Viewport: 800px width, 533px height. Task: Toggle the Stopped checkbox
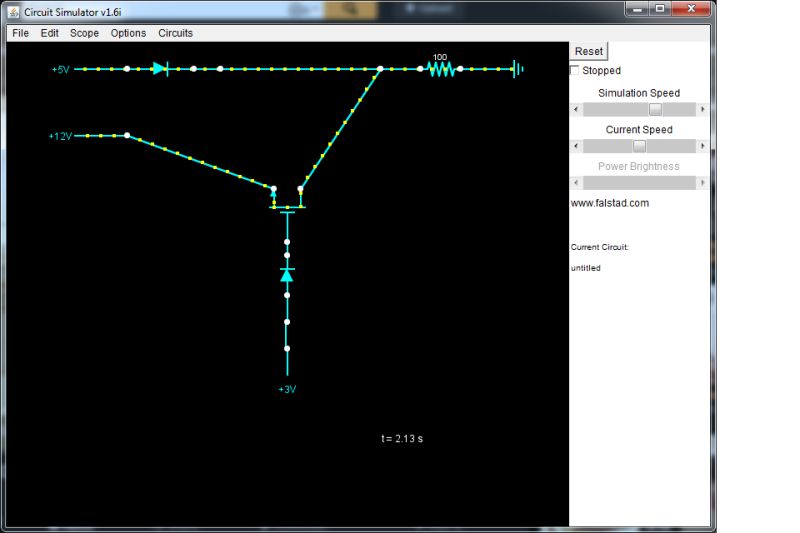(x=575, y=70)
